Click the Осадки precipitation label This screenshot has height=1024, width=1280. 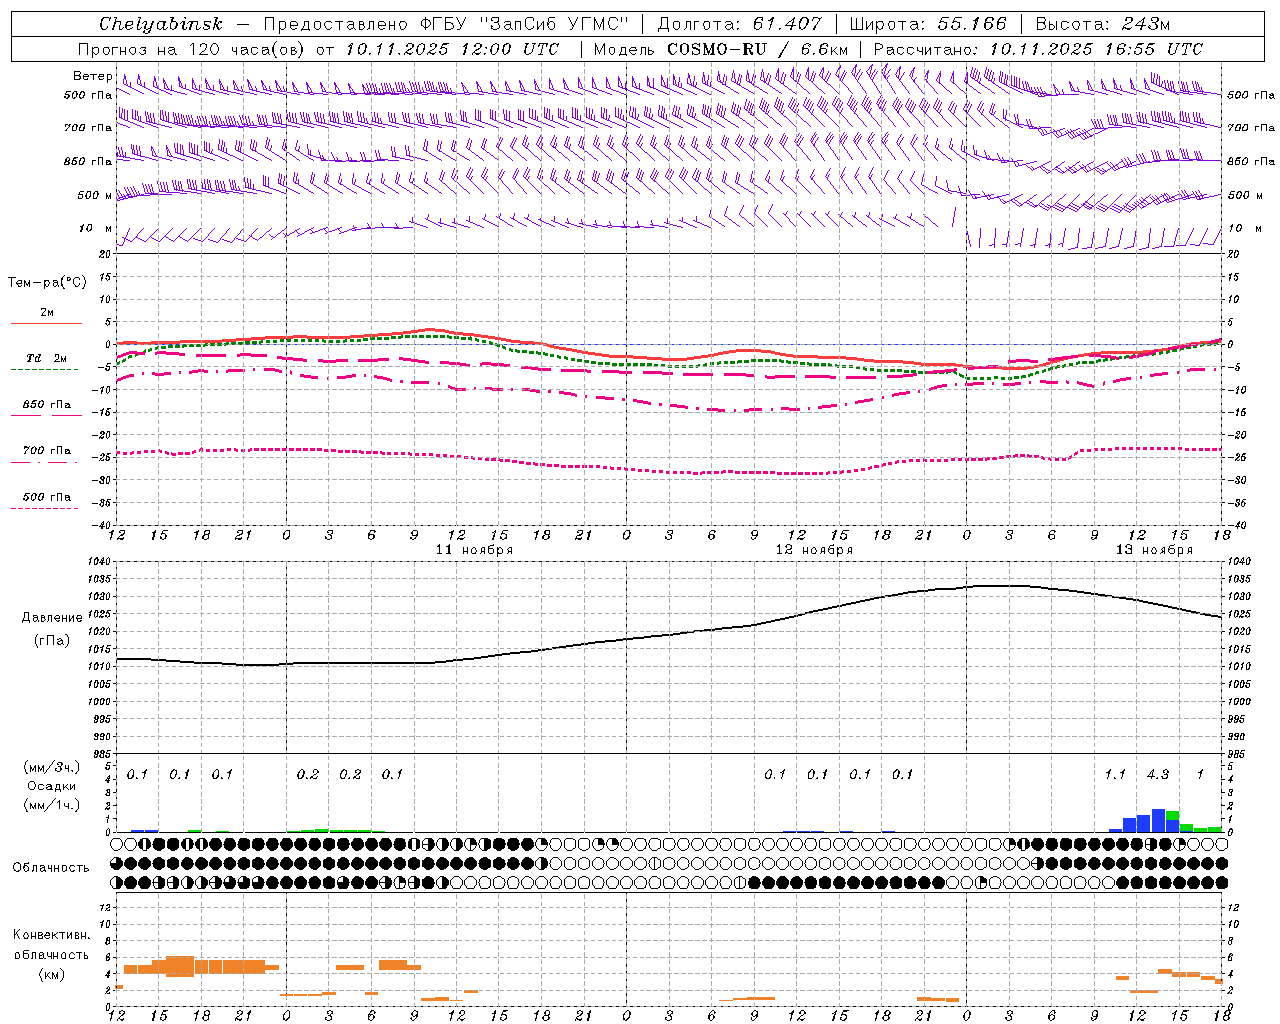[51, 786]
